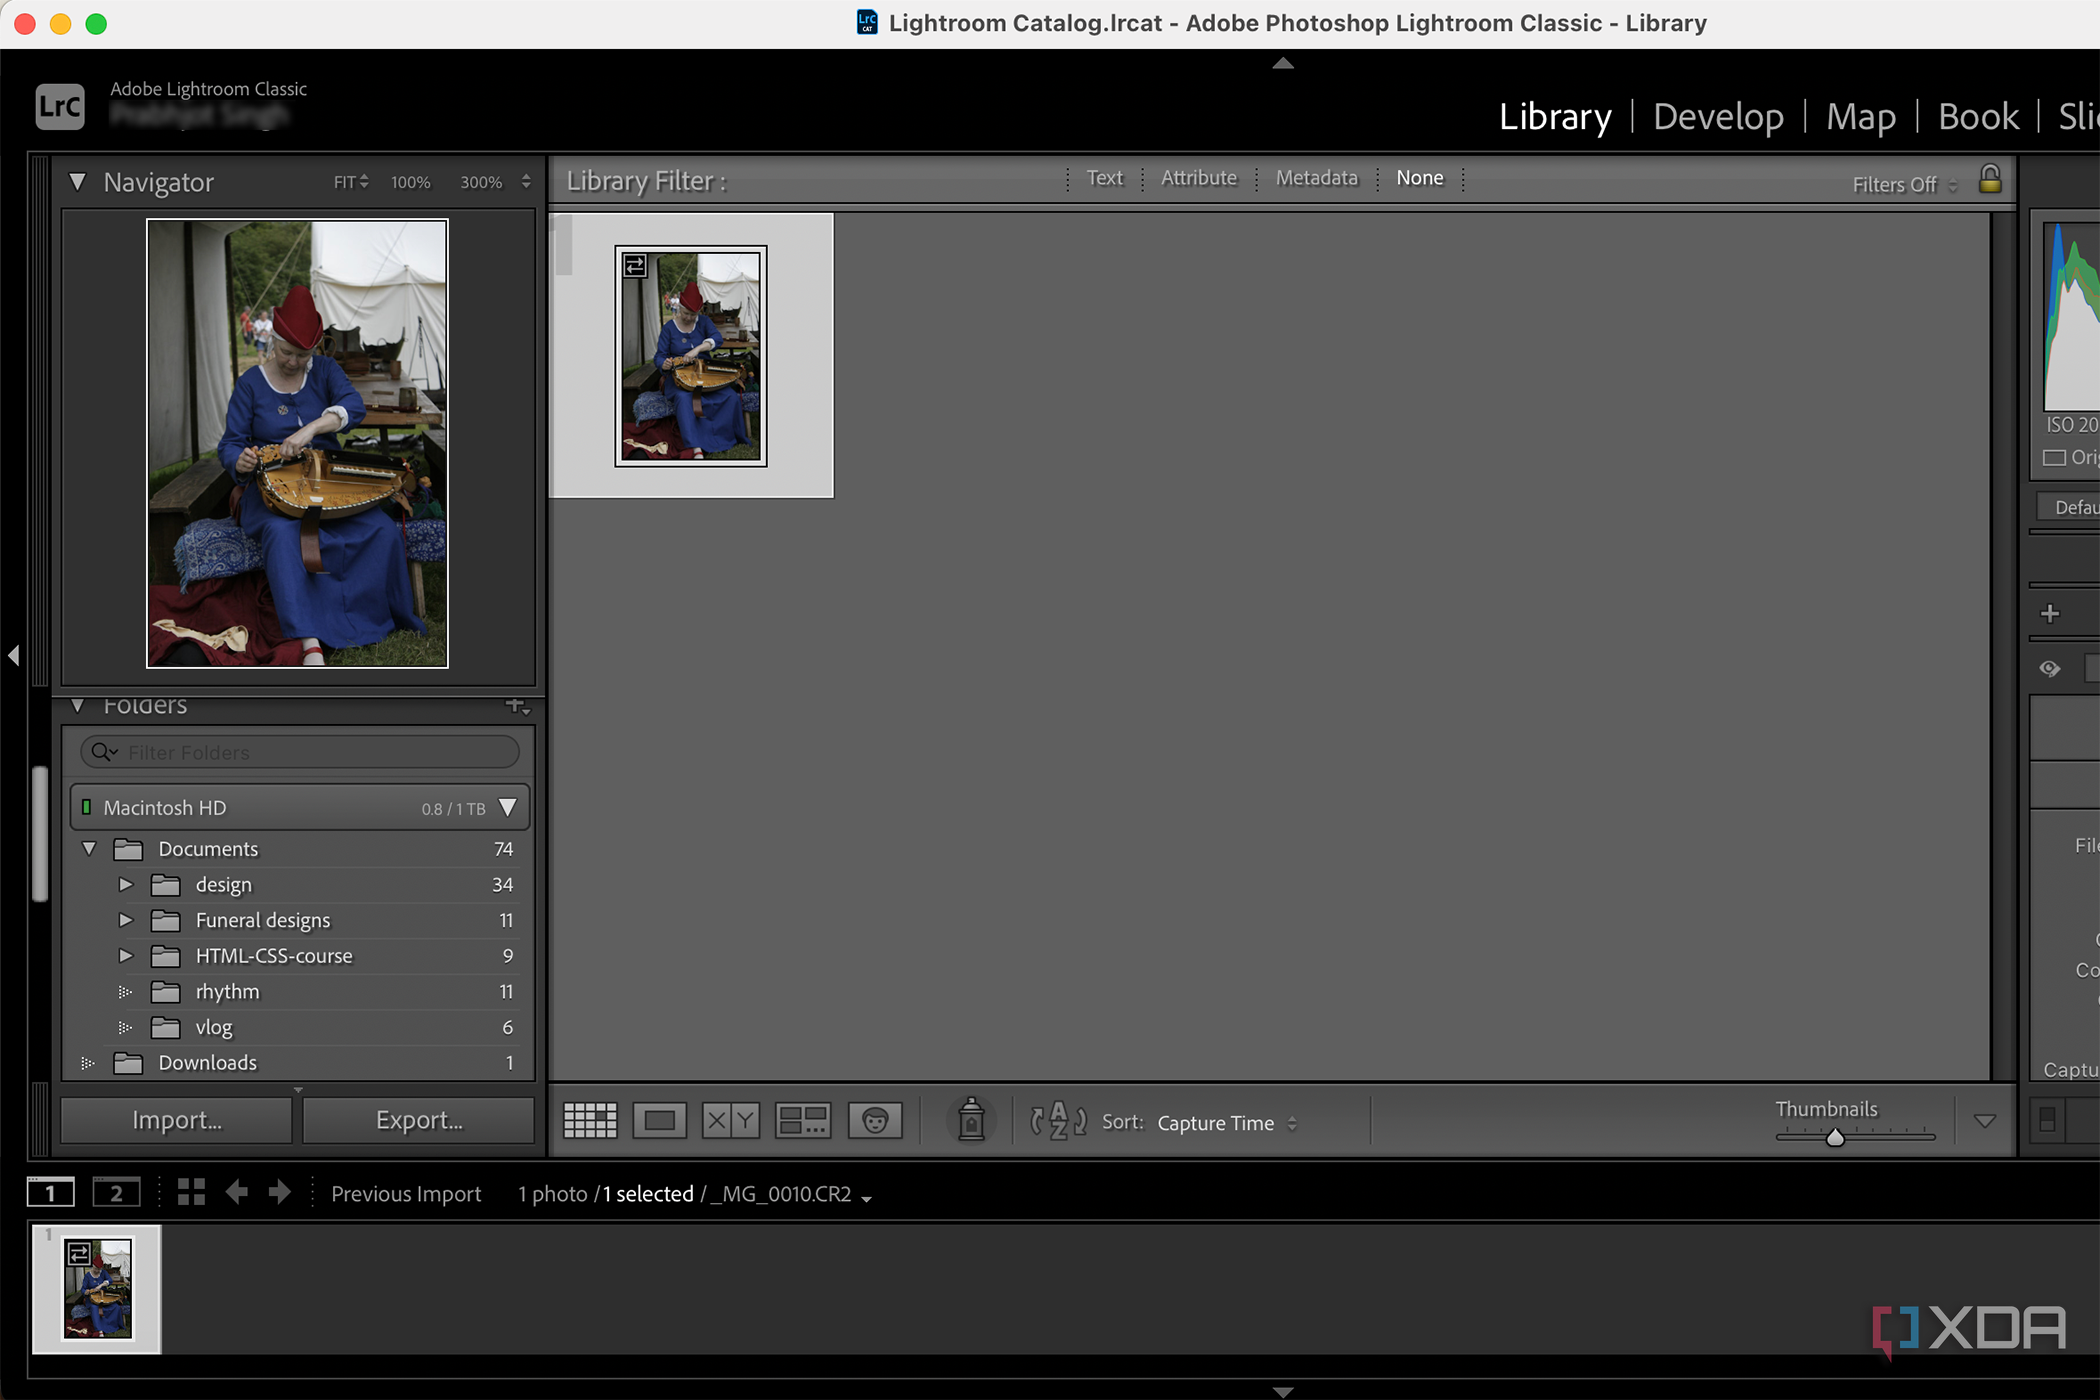Click the Export button
Image resolution: width=2100 pixels, height=1400 pixels.
pos(418,1120)
